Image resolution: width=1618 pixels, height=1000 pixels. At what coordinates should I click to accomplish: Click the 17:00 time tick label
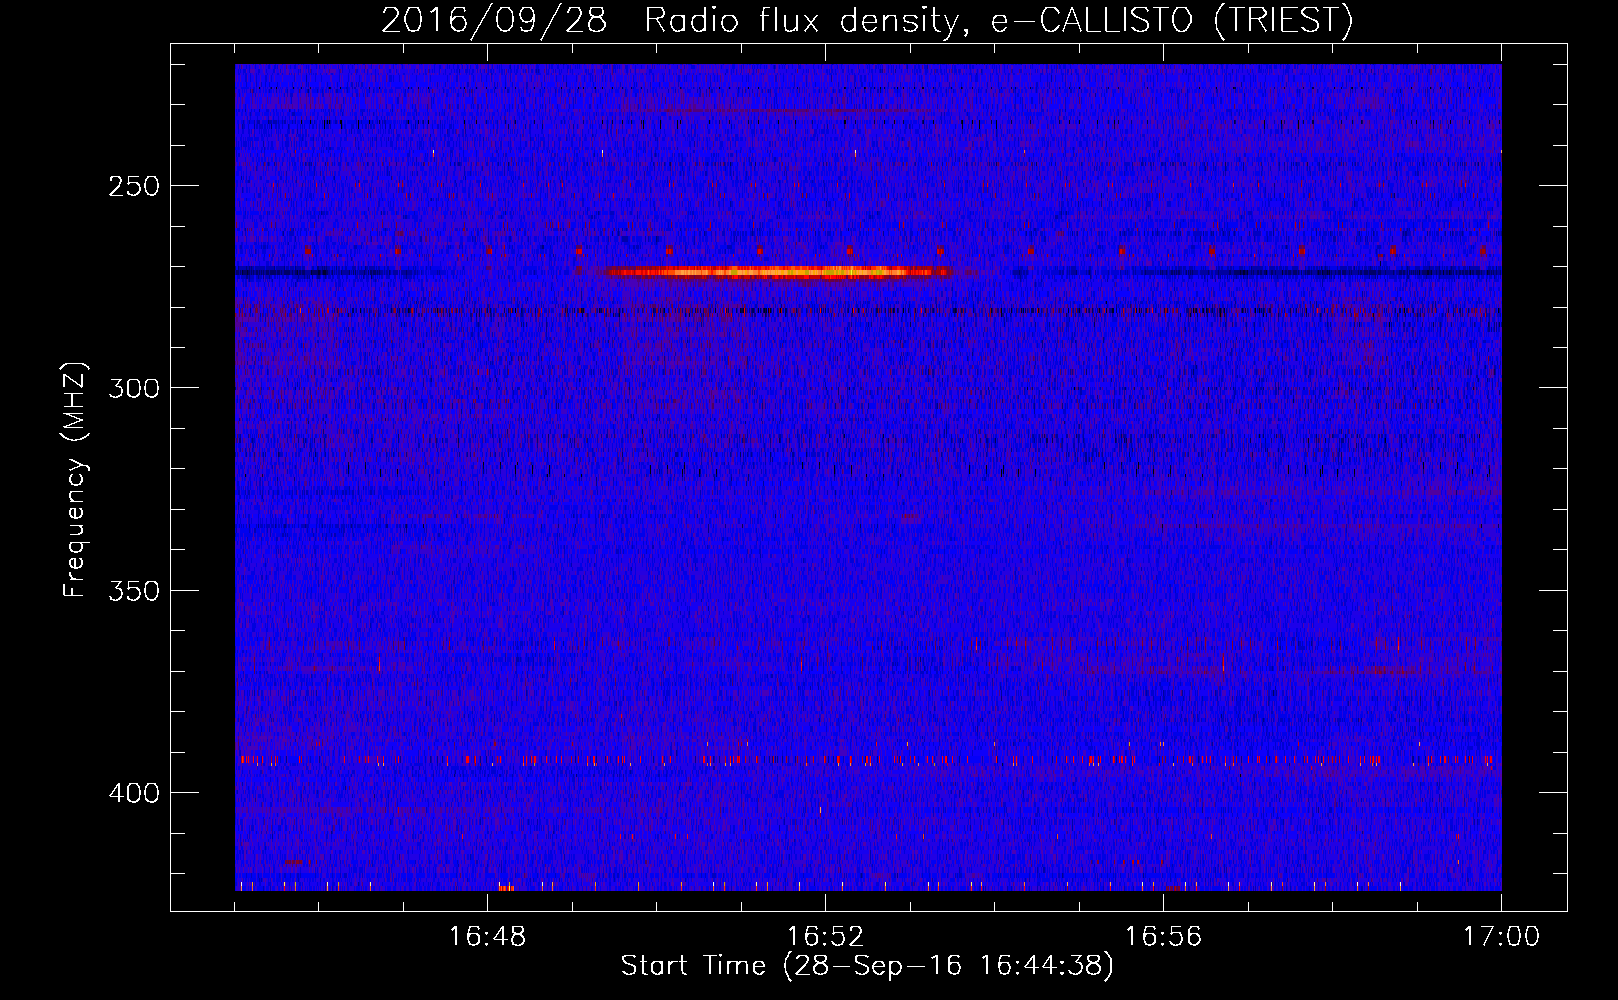[x=1501, y=937]
